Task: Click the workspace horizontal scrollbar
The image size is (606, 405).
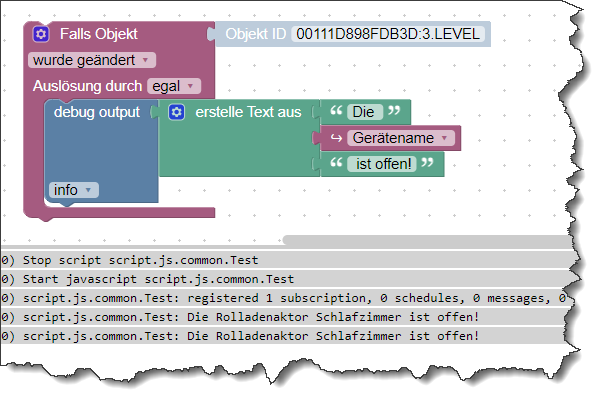Action: (x=420, y=240)
